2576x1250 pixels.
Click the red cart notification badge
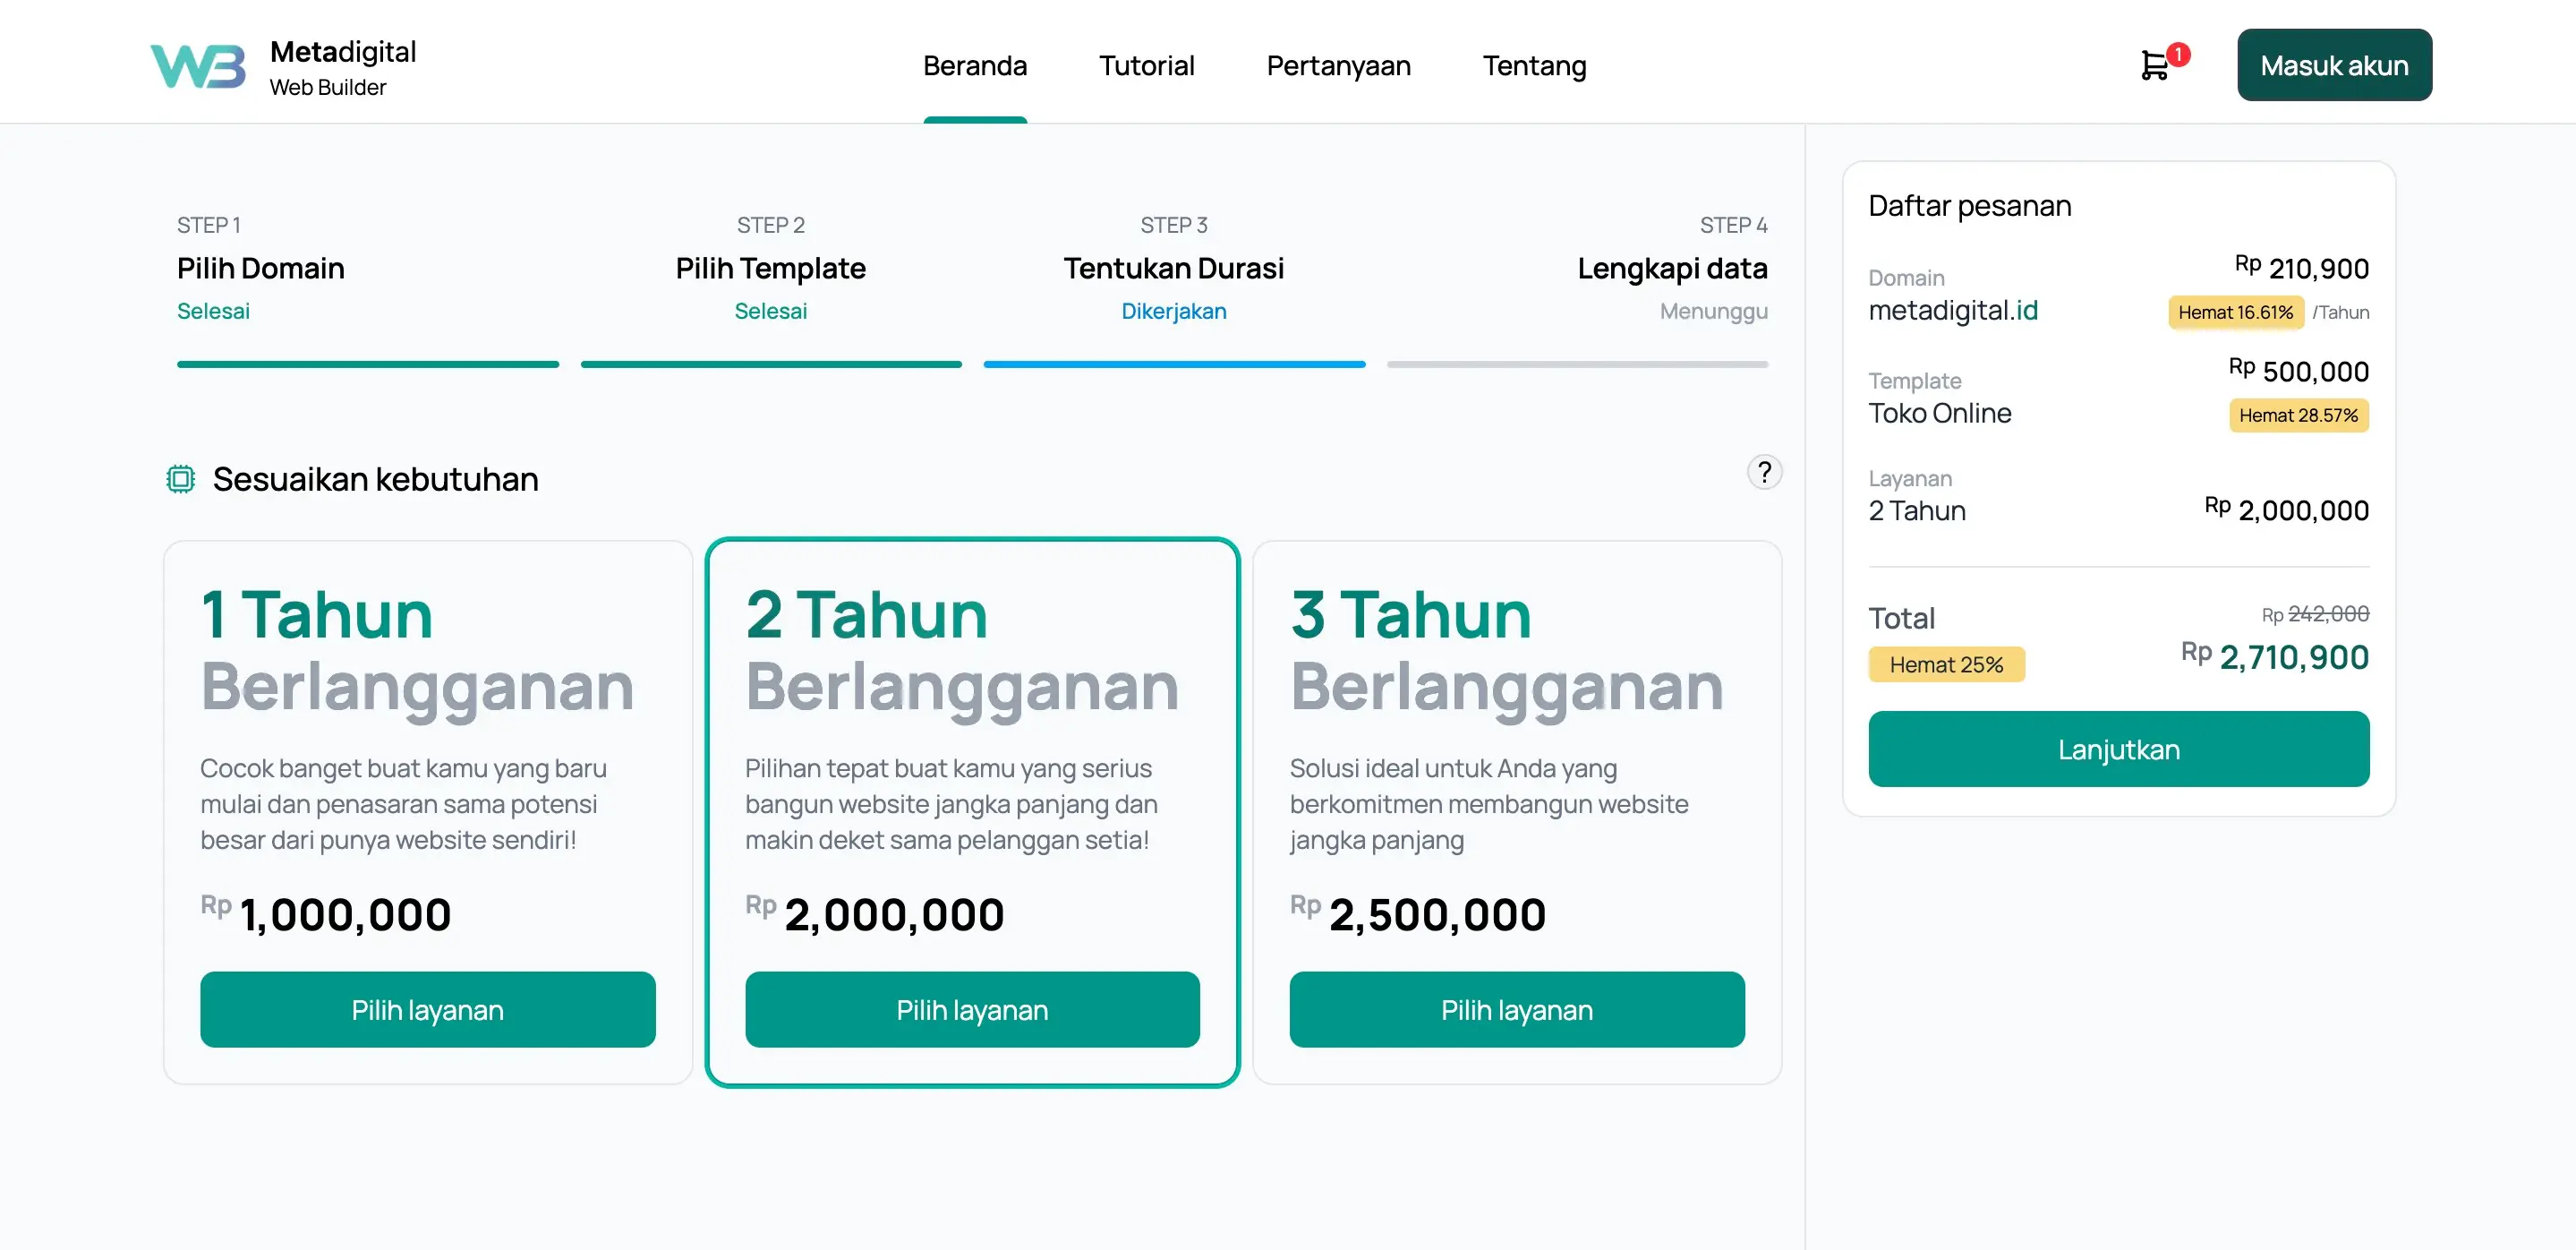pos(2178,54)
